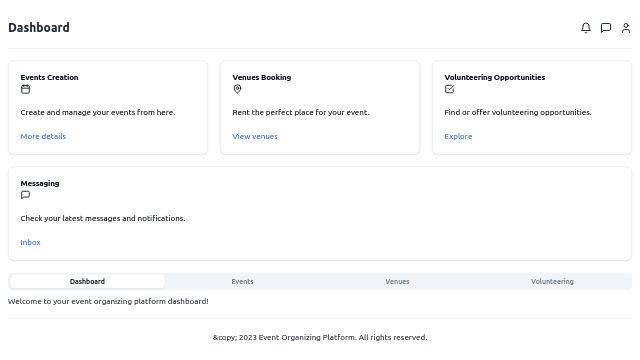Click the speech bubble icon under Messaging
640x360 pixels.
pyautogui.click(x=25, y=195)
